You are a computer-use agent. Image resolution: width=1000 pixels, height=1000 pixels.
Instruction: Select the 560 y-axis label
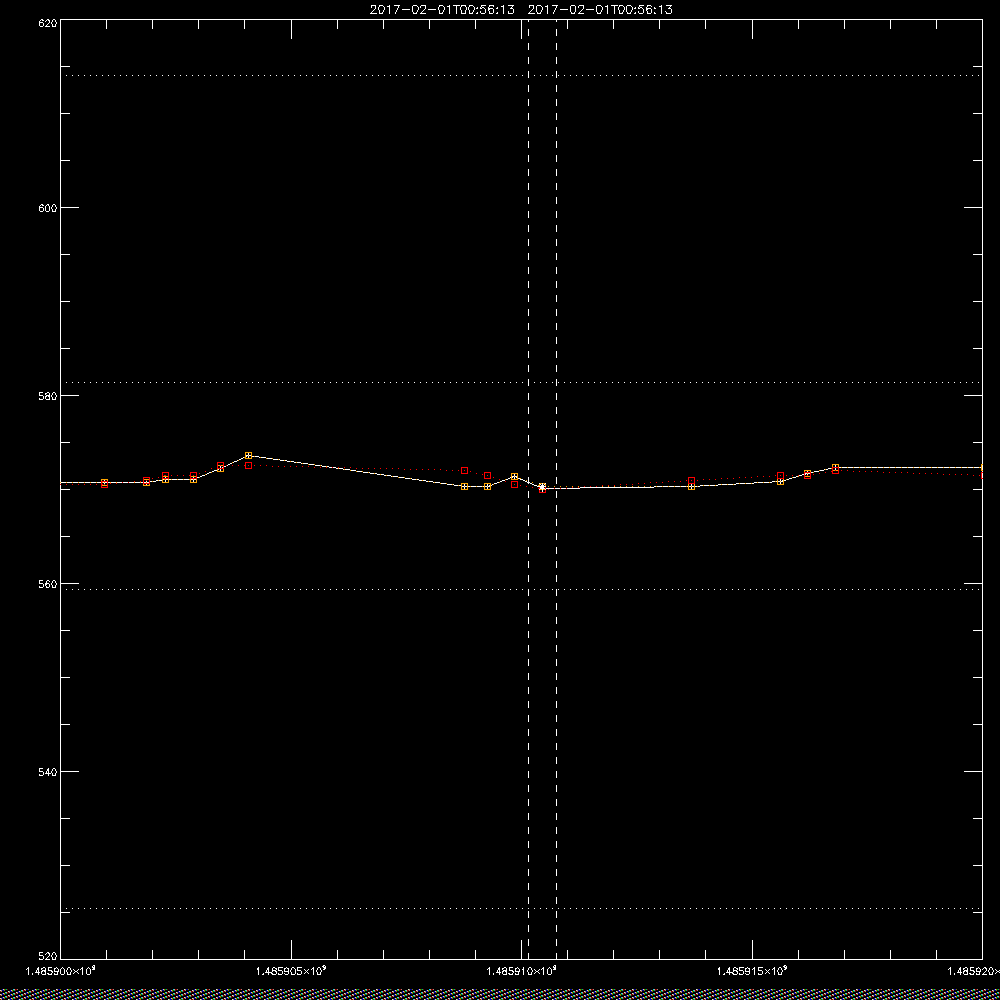click(48, 584)
